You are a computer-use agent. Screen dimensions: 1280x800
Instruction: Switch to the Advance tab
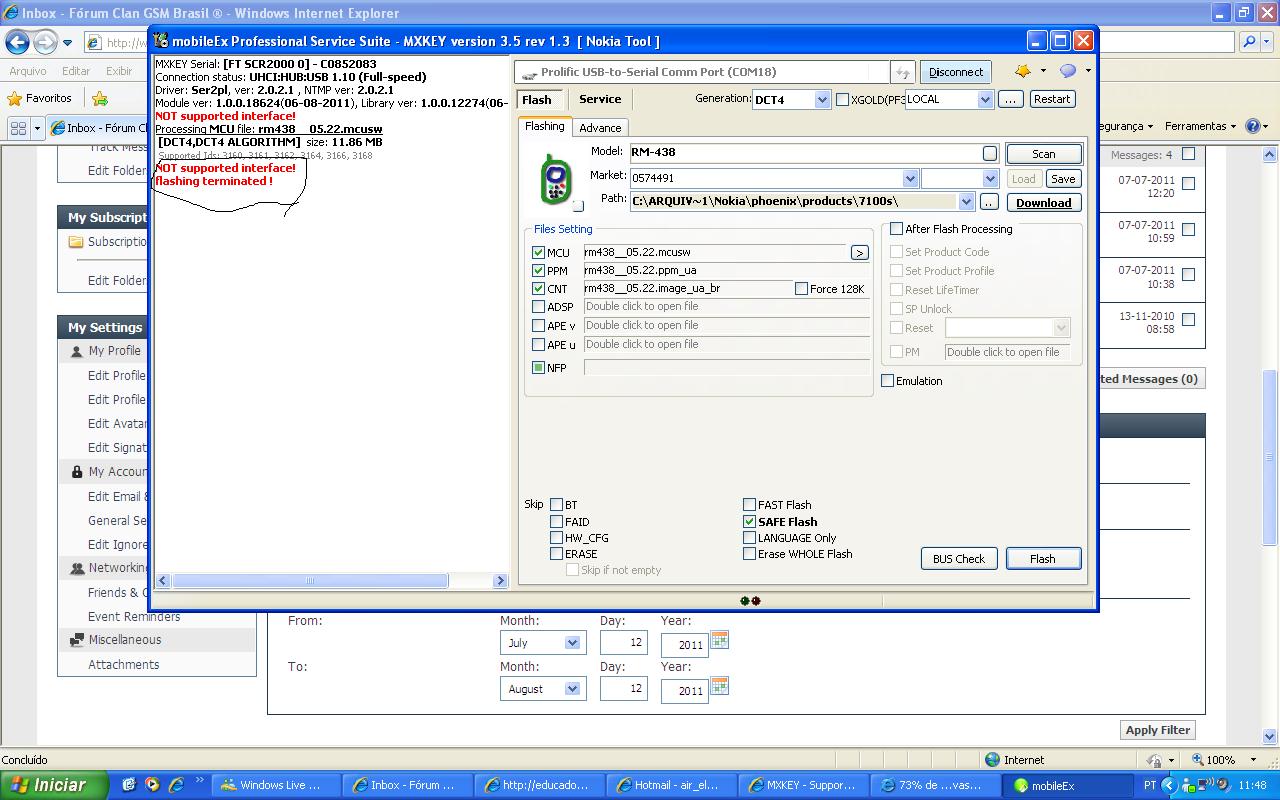600,128
